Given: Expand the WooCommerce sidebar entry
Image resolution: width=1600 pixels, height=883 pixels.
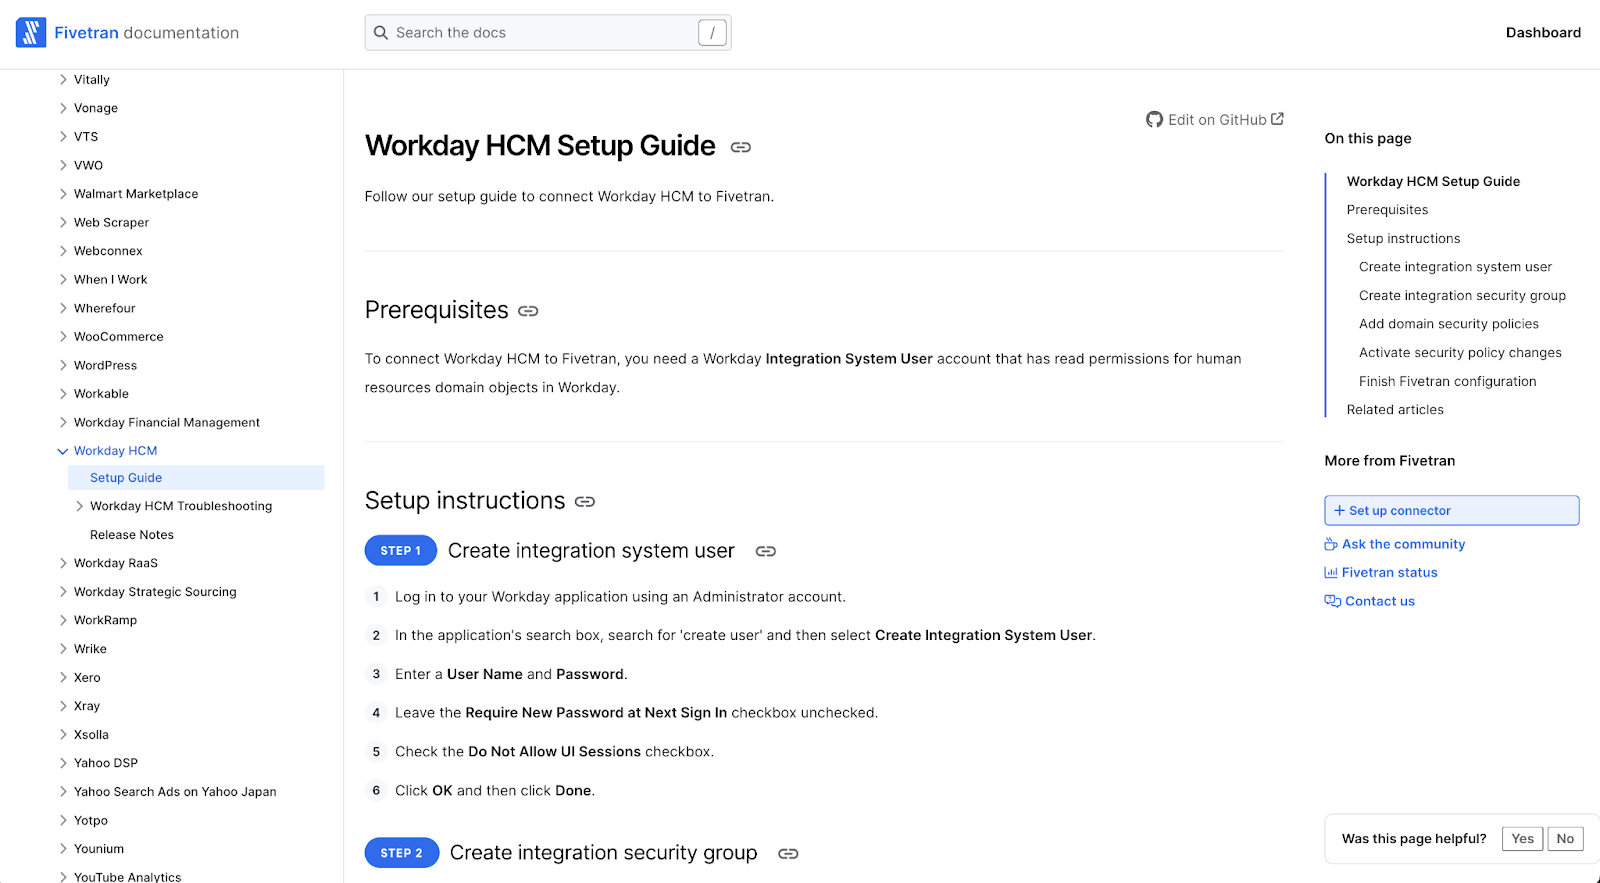Looking at the screenshot, I should [x=63, y=337].
